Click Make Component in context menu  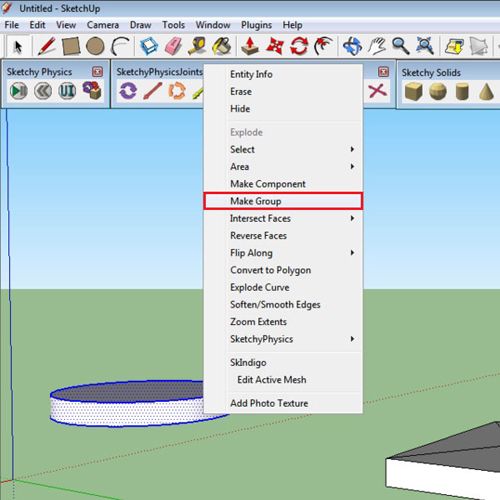[283, 184]
